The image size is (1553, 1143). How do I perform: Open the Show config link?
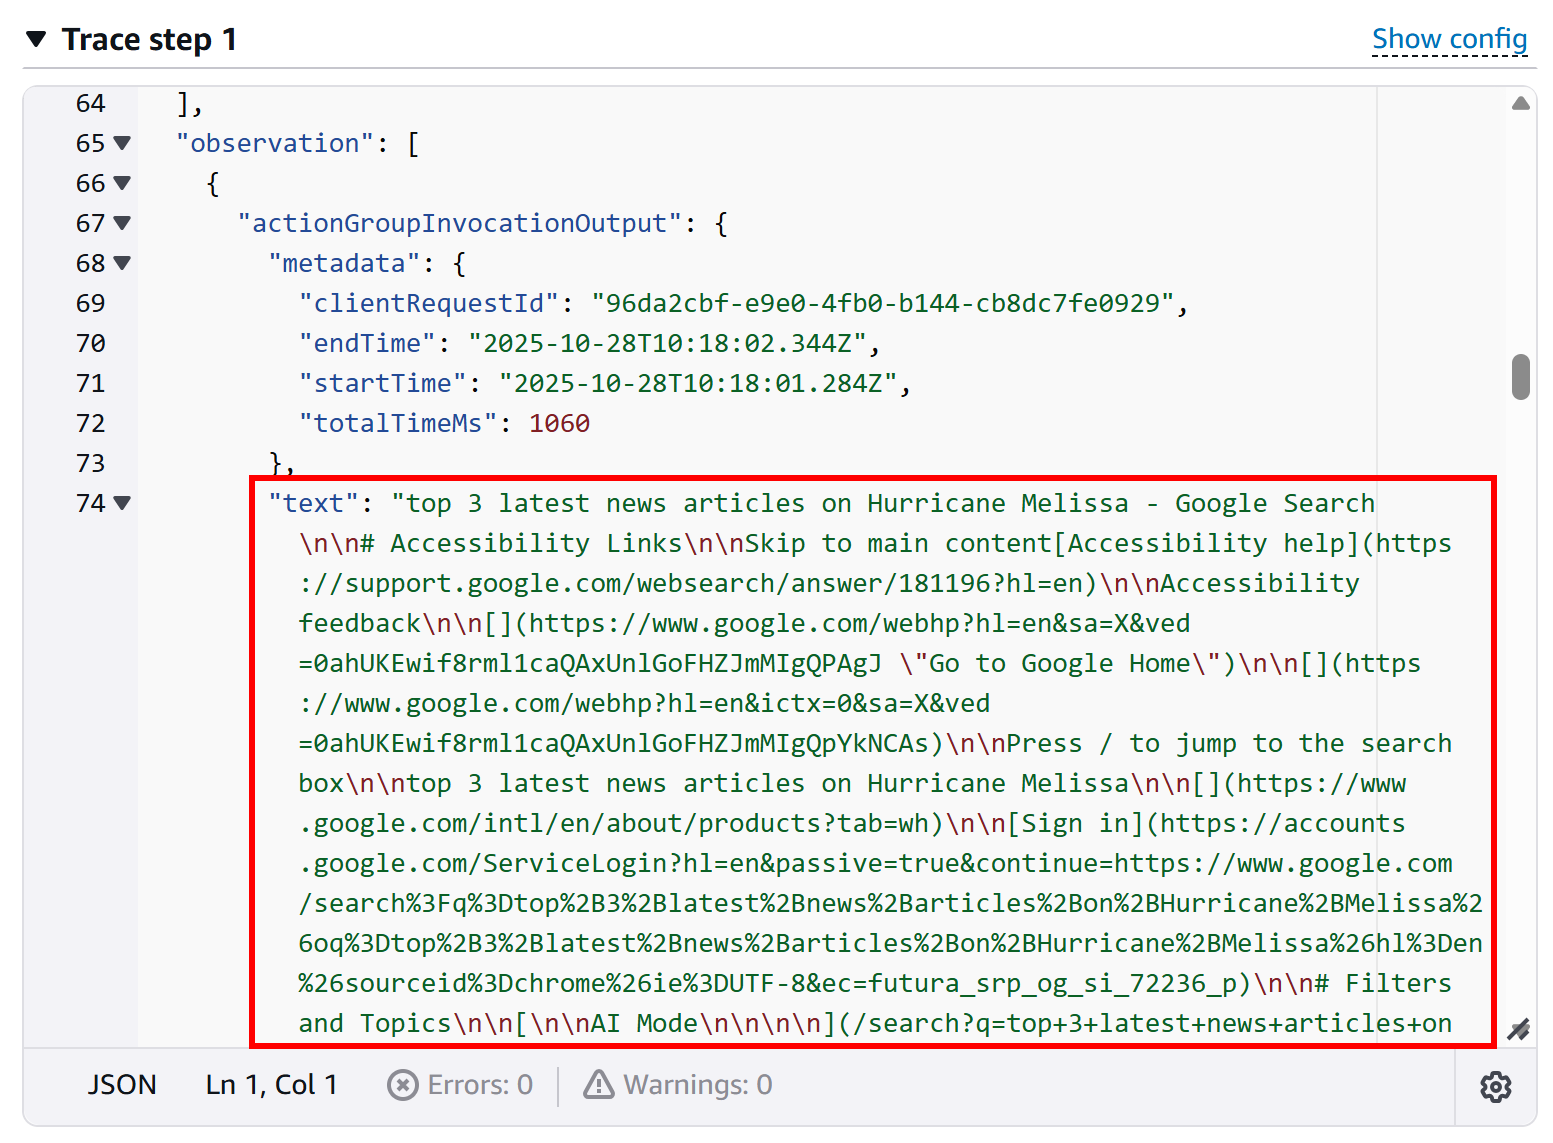coord(1450,39)
